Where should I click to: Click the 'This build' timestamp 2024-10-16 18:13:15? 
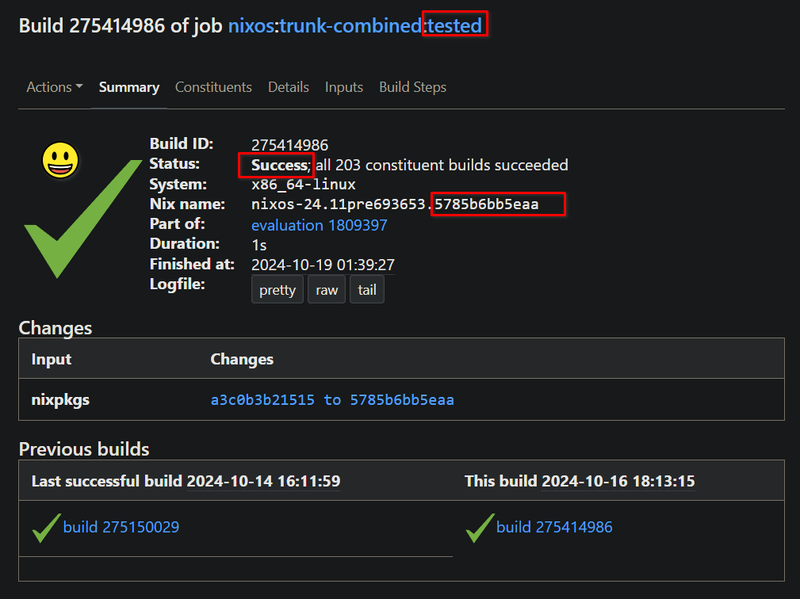tap(618, 481)
